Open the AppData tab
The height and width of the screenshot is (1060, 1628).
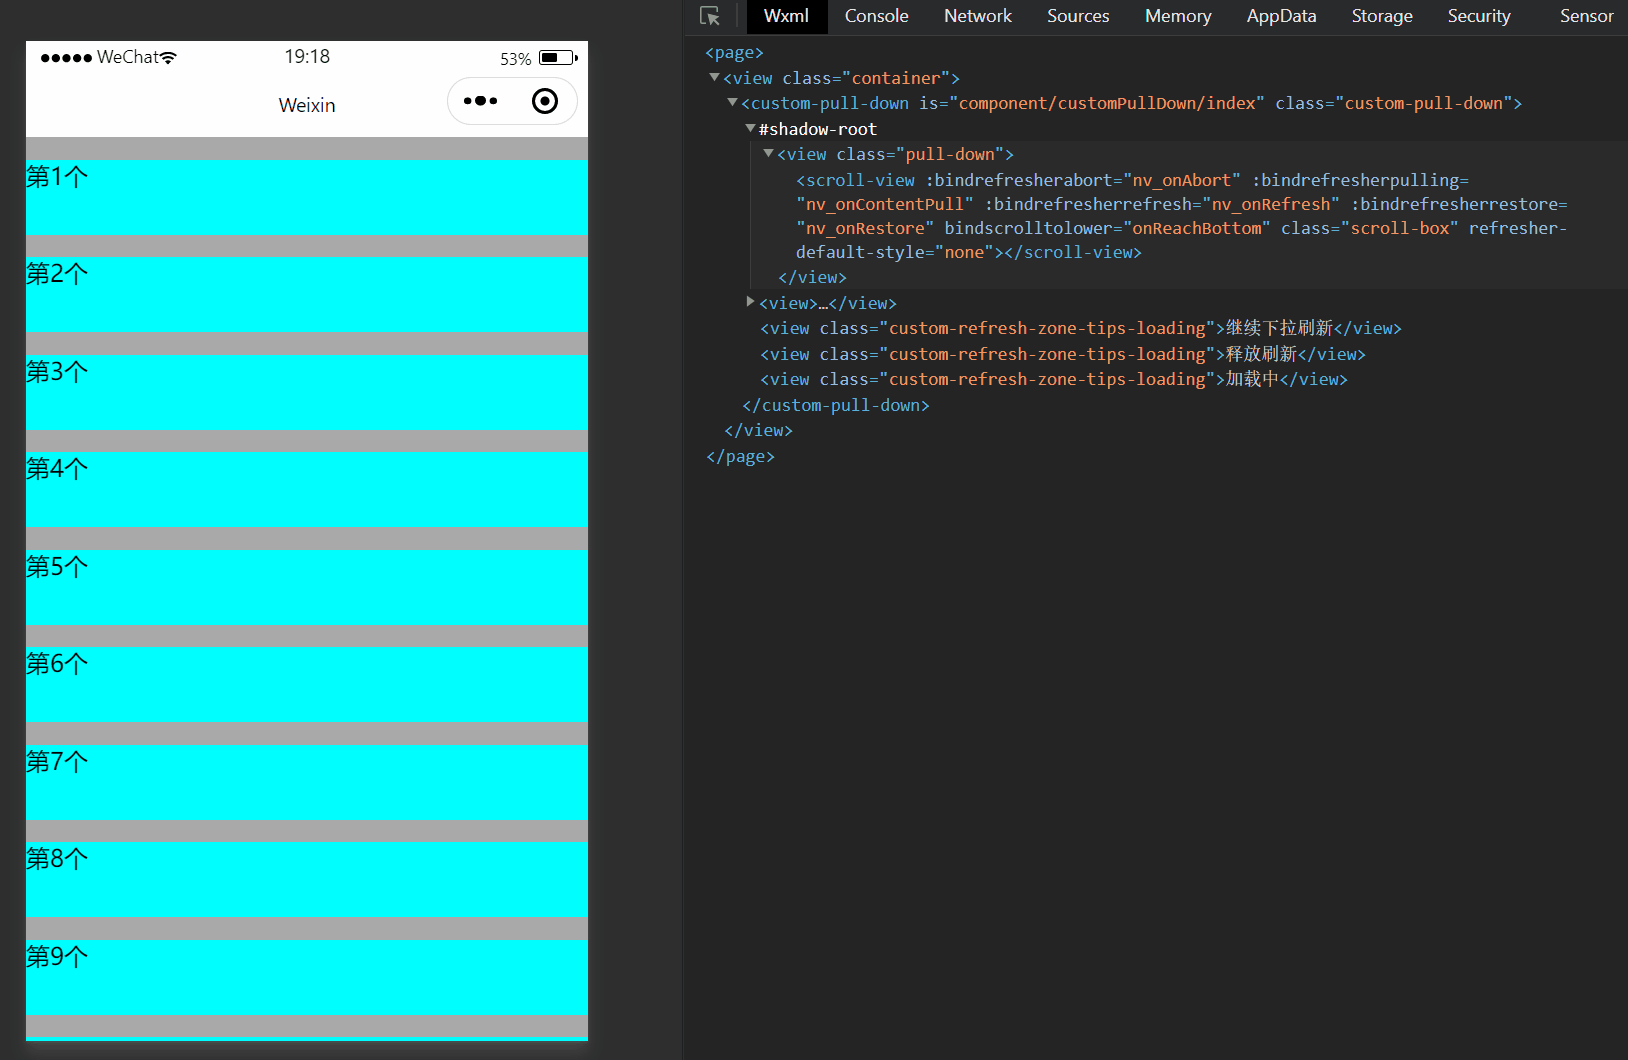click(1281, 16)
